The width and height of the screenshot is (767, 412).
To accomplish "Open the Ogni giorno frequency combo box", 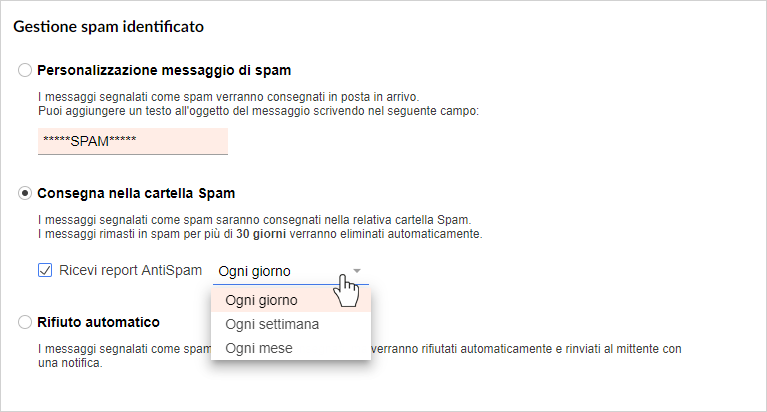I will pyautogui.click(x=291, y=271).
